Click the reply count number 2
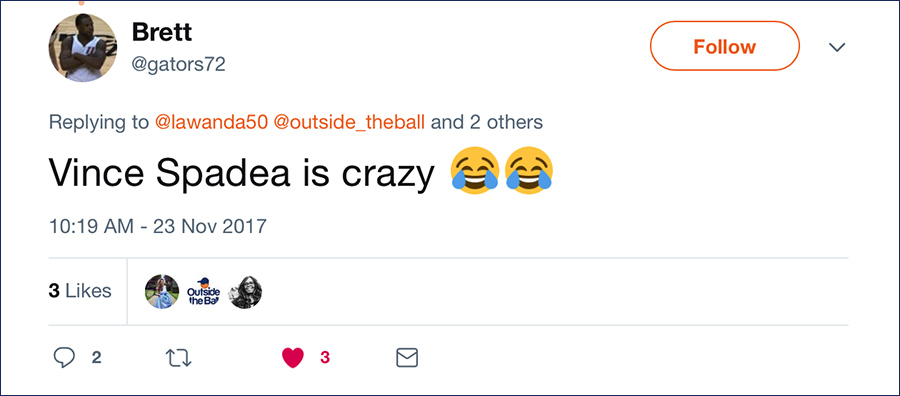Viewport: 900px width, 396px height. point(96,358)
